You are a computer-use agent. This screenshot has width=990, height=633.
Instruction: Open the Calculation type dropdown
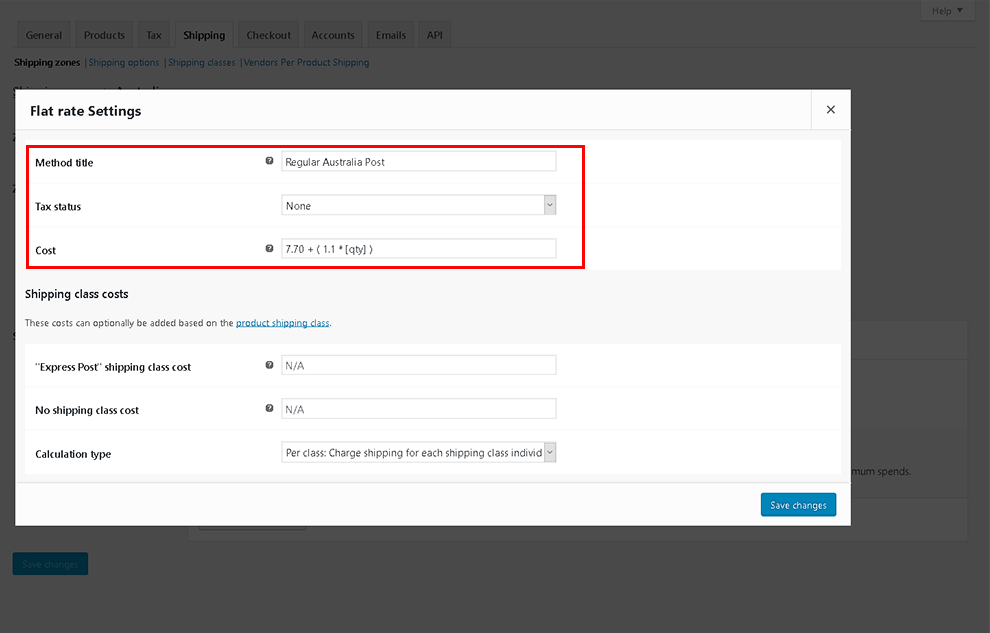419,453
